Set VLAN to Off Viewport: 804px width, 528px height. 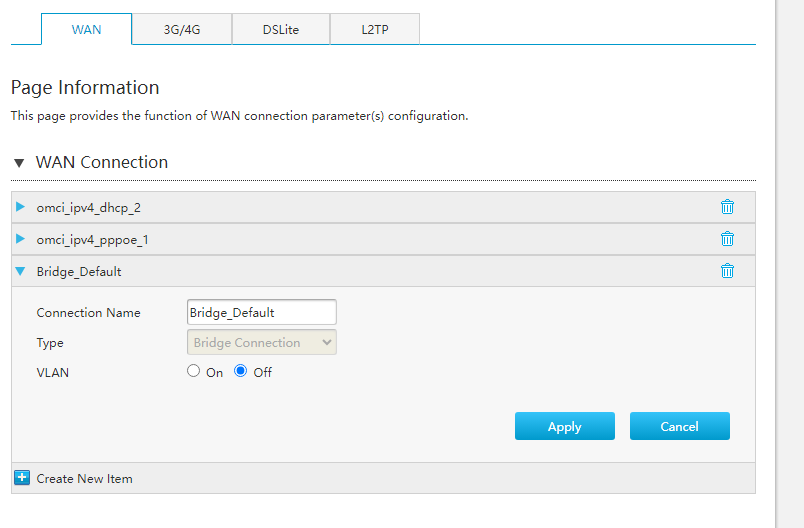pyautogui.click(x=240, y=371)
